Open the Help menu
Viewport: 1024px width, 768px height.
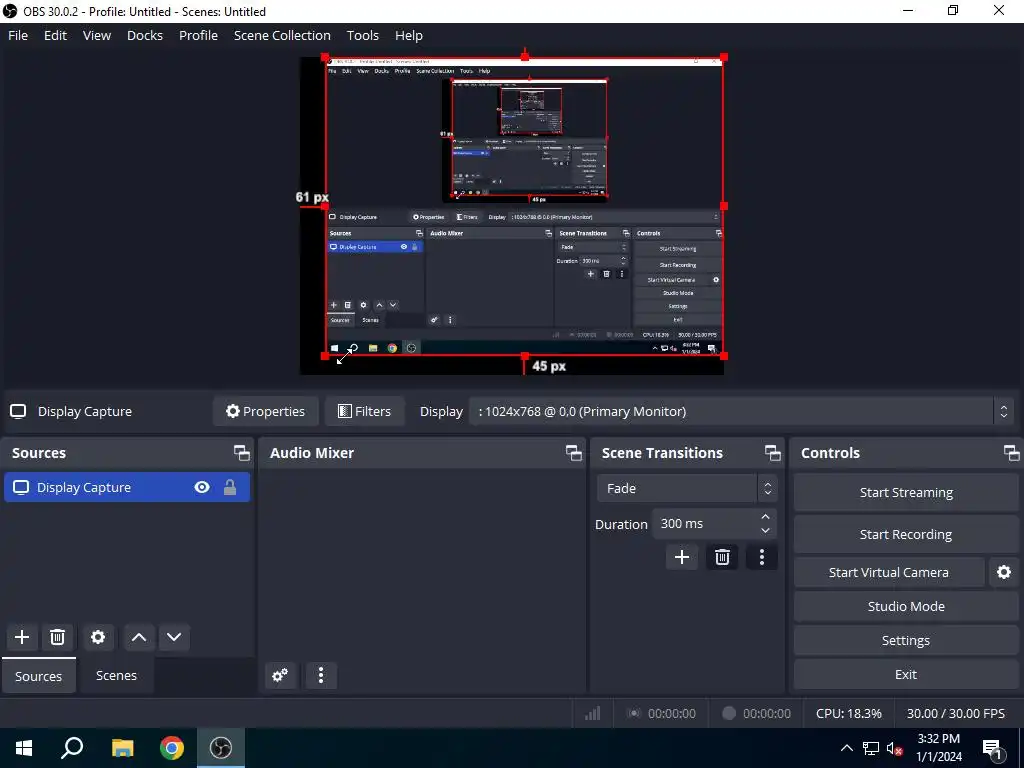pos(409,35)
